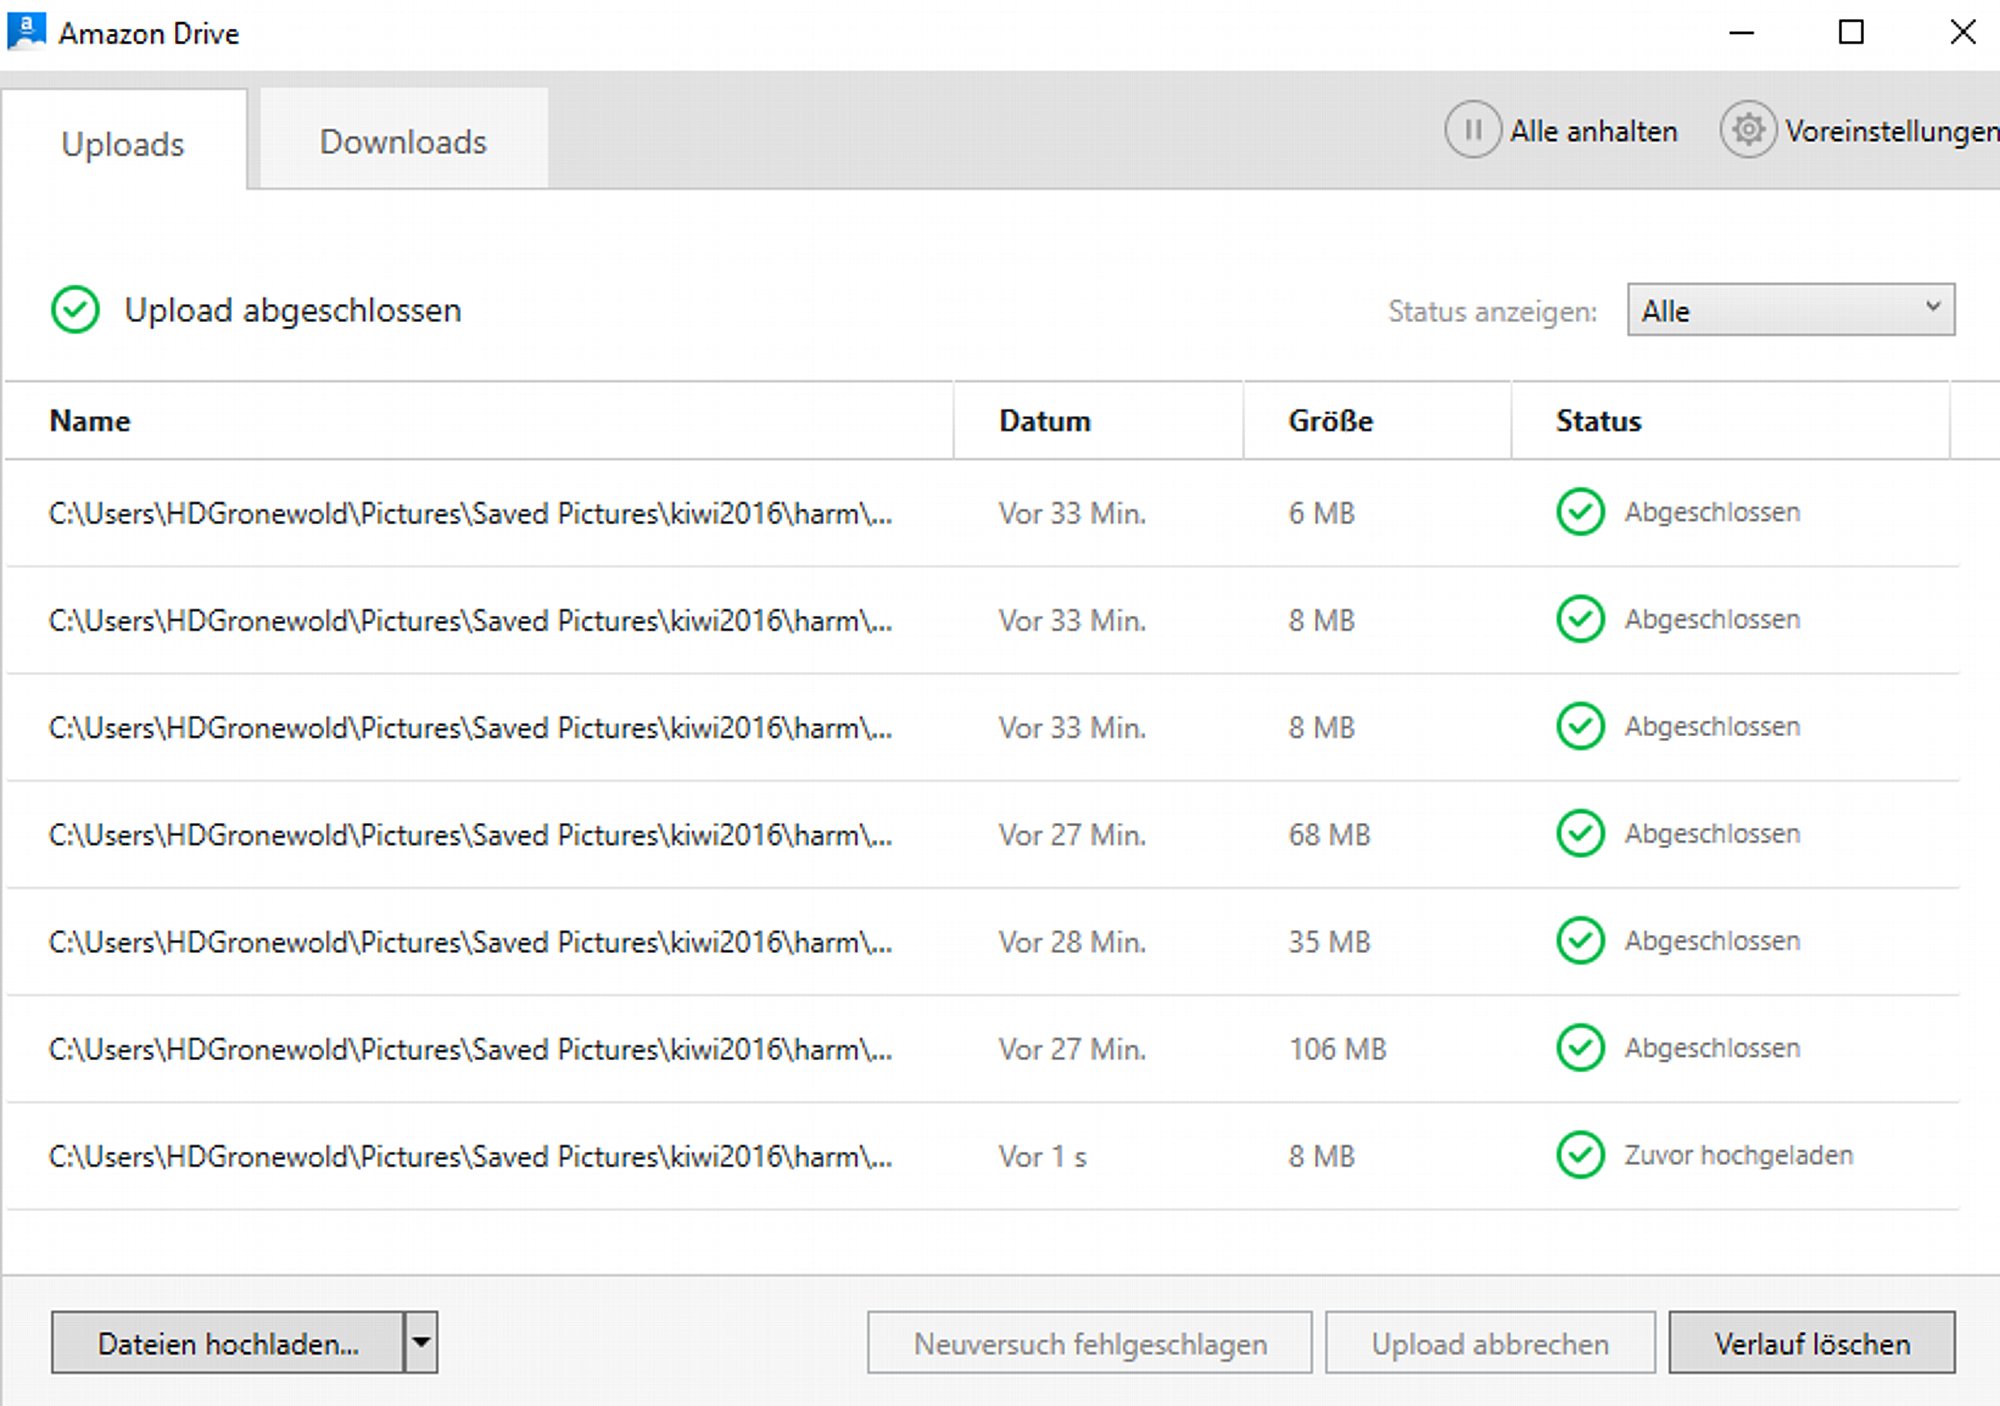Click the Alle anhalten label
The image size is (2000, 1406).
(1593, 131)
